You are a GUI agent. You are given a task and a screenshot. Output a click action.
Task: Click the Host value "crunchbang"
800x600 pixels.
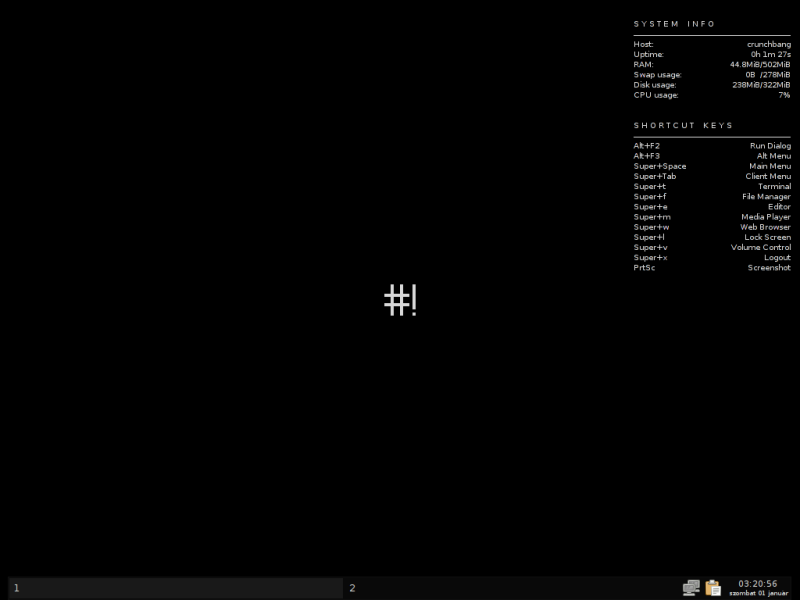(x=769, y=44)
